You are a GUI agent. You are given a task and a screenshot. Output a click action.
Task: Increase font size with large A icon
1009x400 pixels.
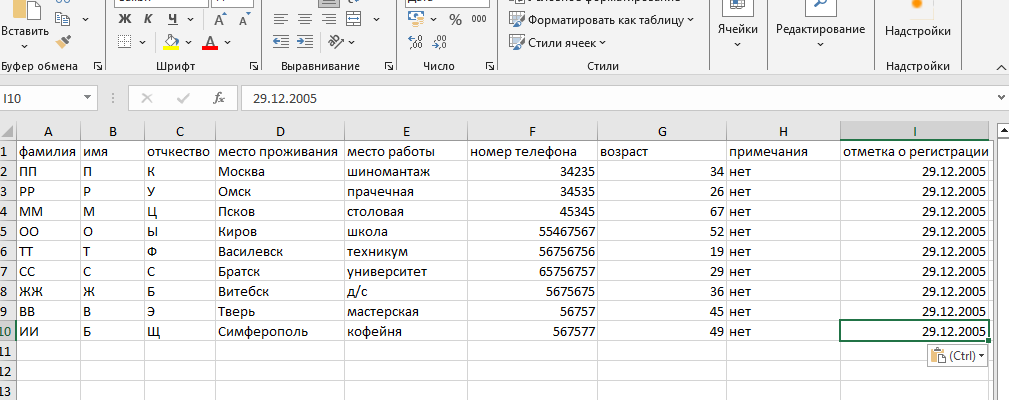220,20
